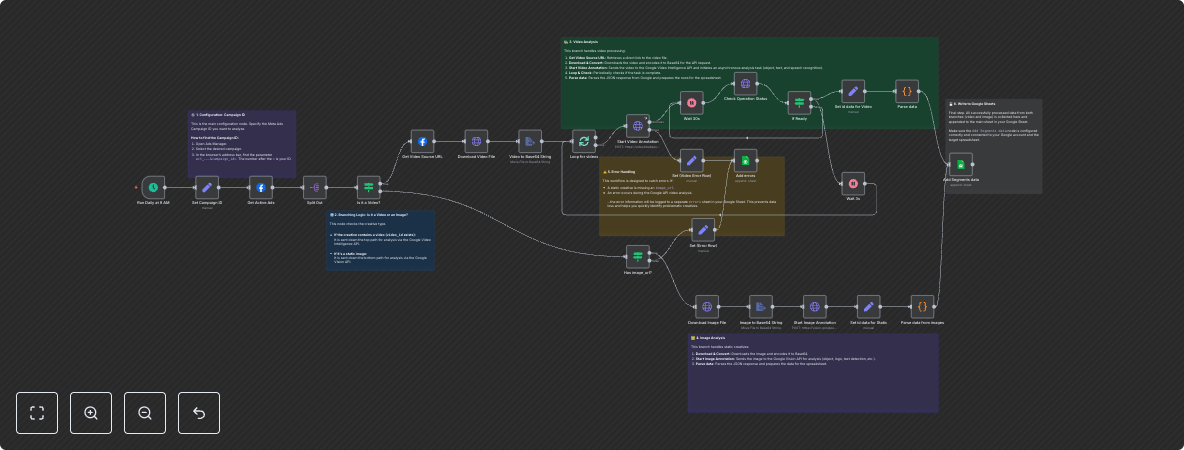
Task: Zoom out of the workflow canvas
Action: tap(145, 413)
